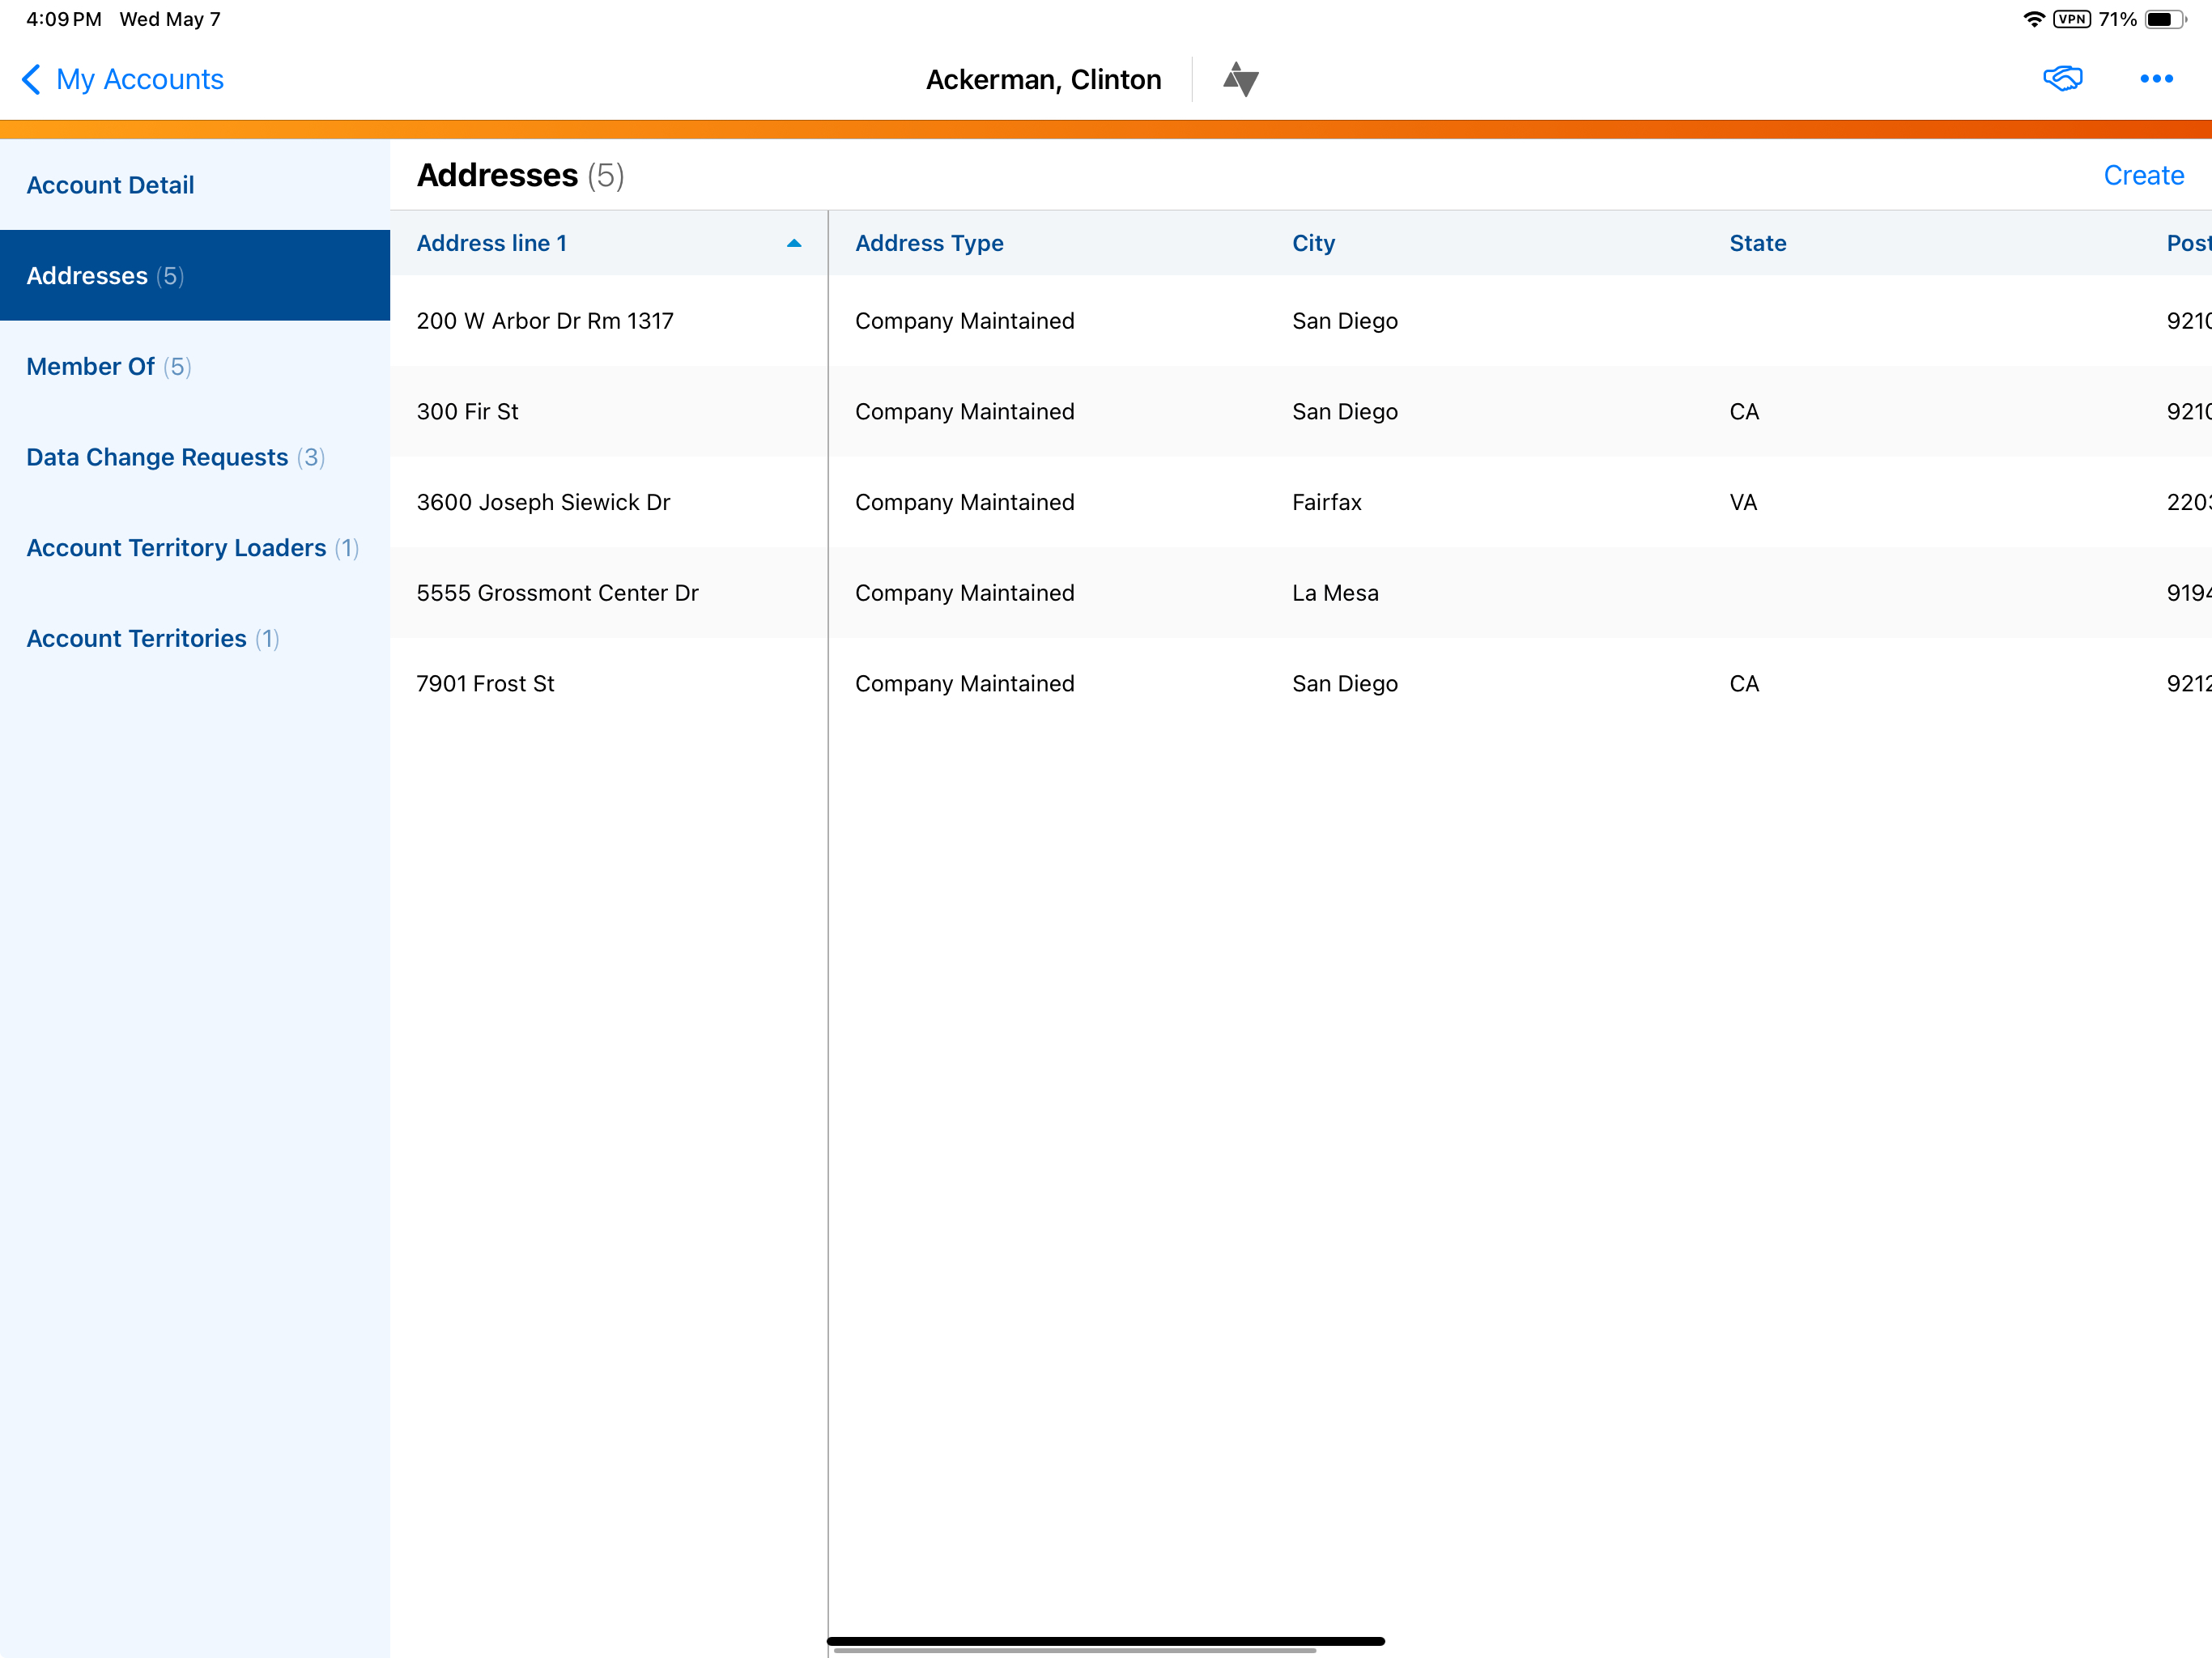The image size is (2212, 1658).
Task: Open the three-dot more actions menu
Action: tap(2156, 79)
